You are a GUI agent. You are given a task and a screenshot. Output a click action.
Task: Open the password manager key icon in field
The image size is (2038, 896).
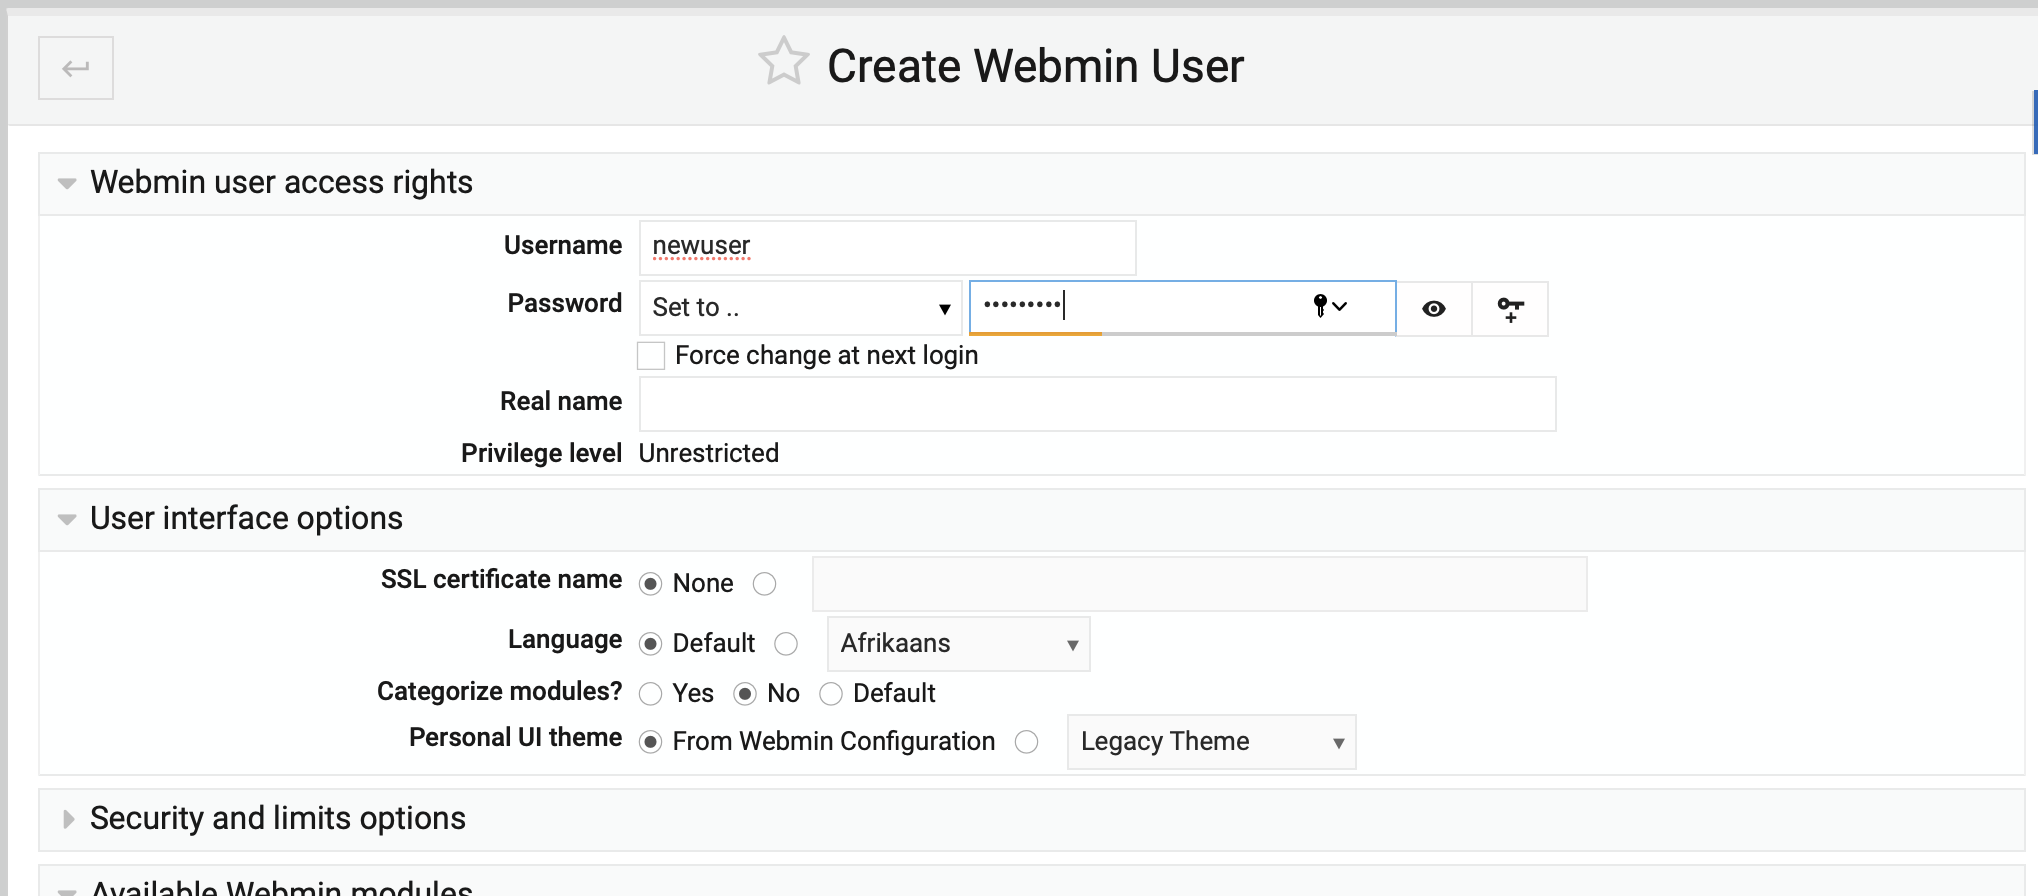pos(1330,306)
